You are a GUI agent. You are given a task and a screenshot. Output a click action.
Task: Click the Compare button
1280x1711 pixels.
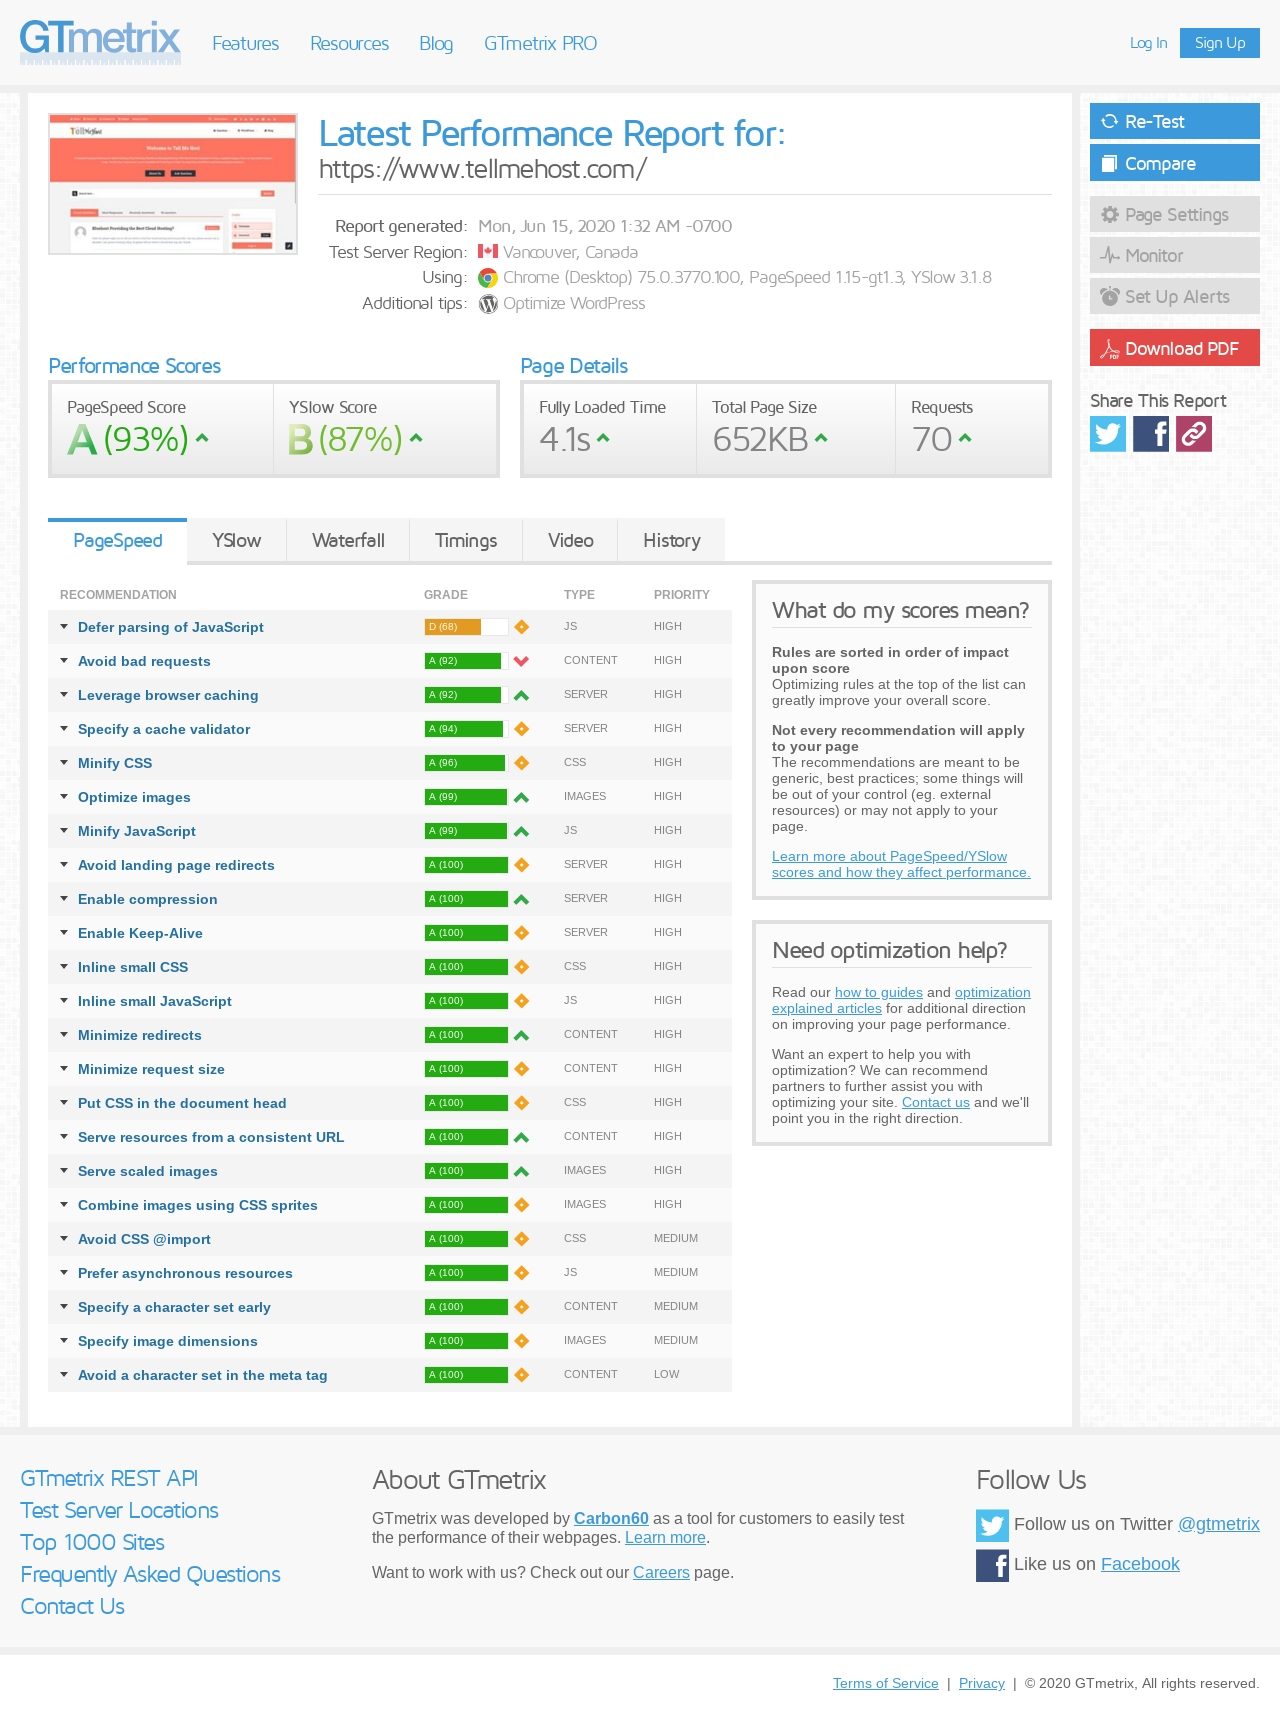[x=1175, y=163]
